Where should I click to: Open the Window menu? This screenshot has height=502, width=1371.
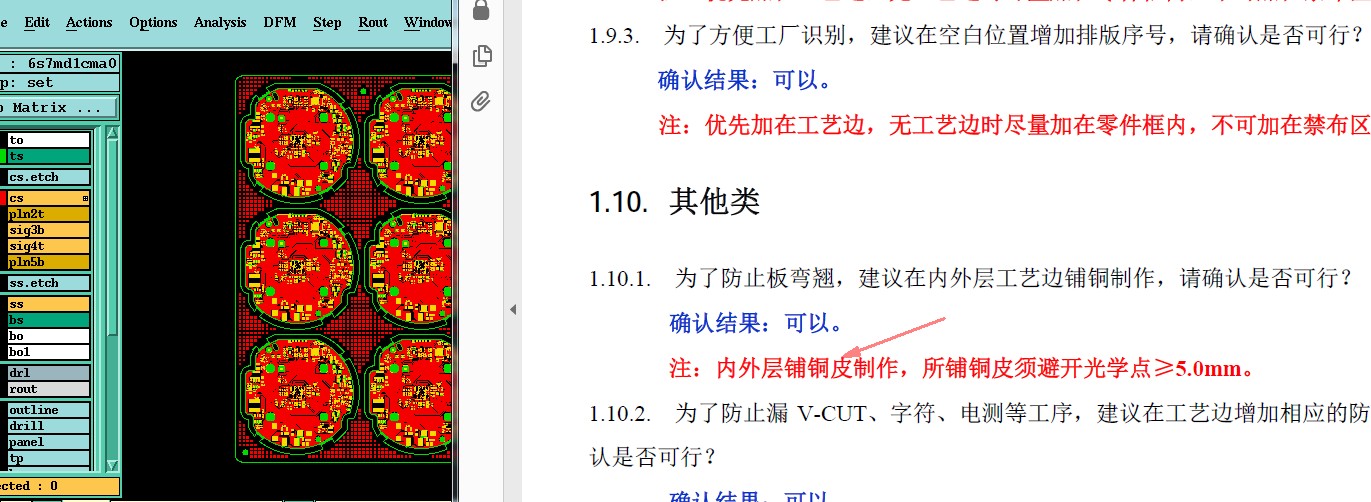coord(428,22)
